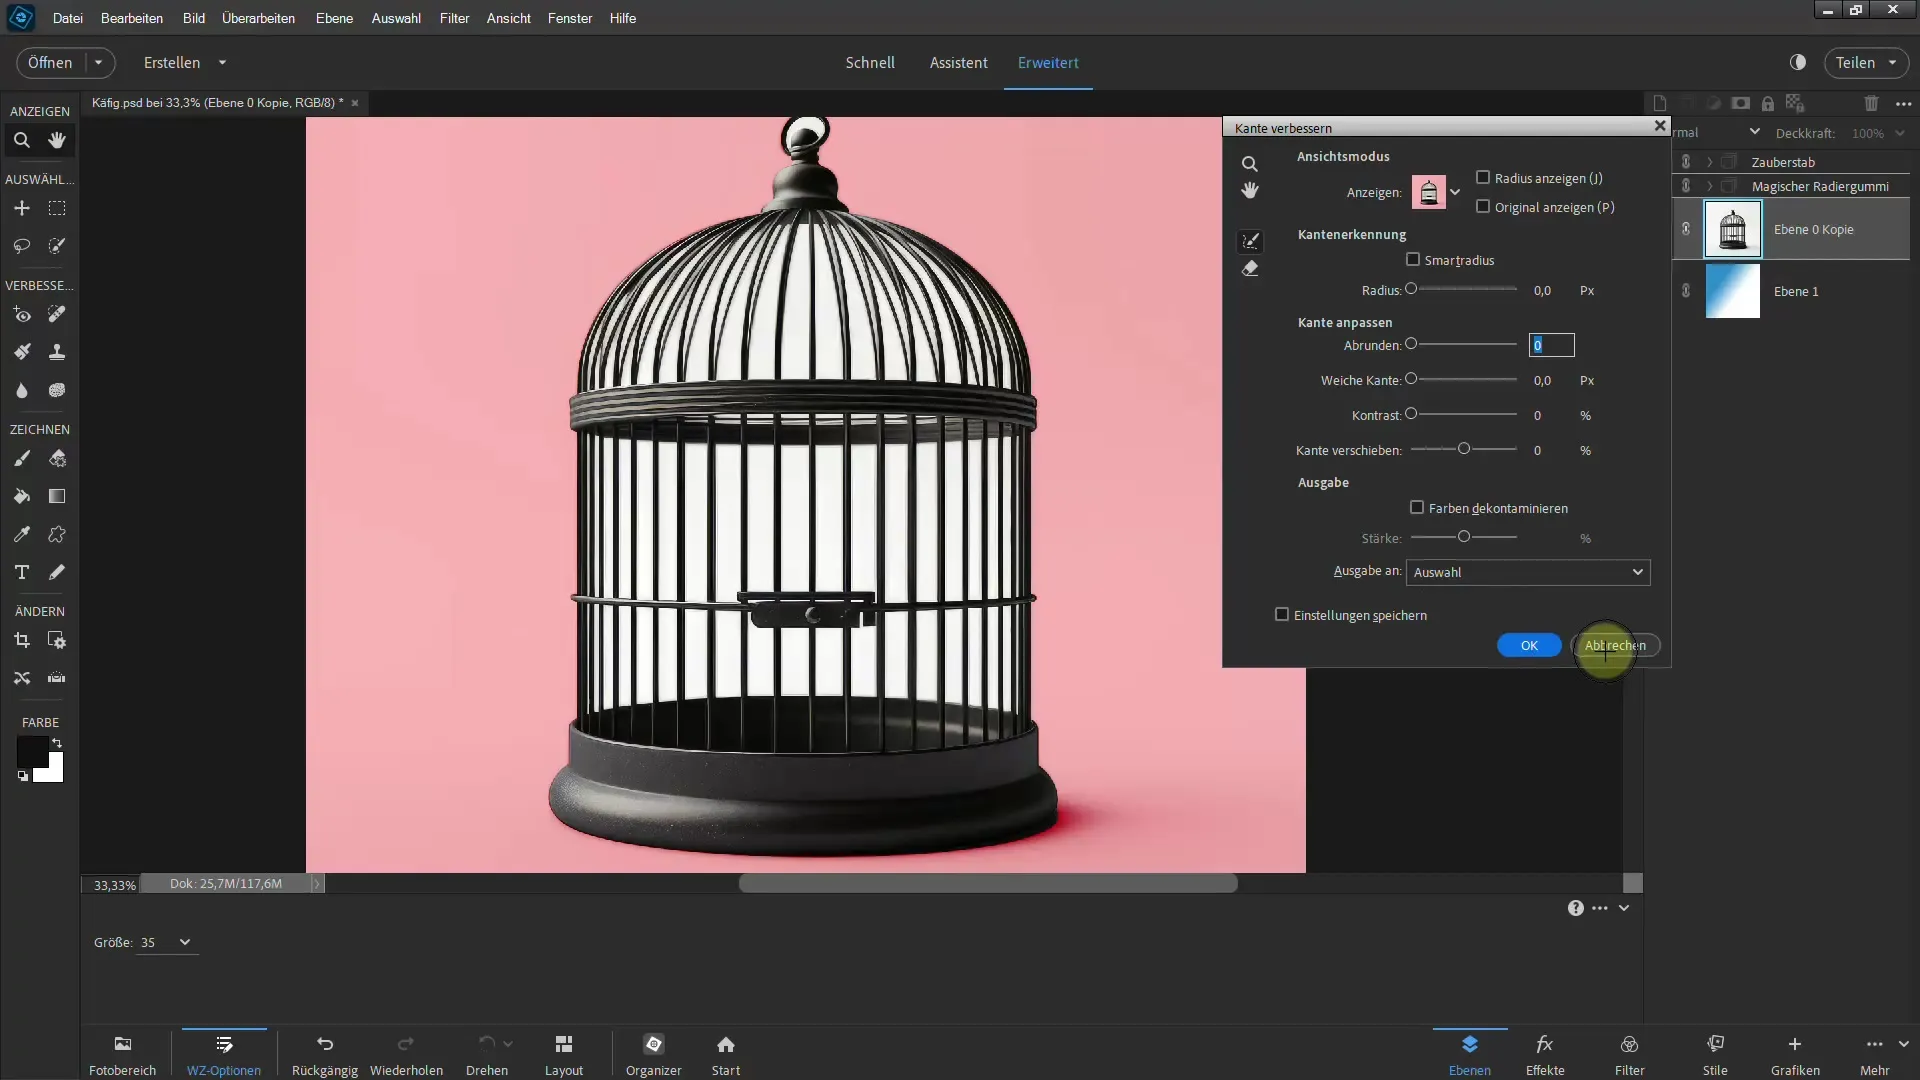Select the Gradient tool

[x=57, y=496]
